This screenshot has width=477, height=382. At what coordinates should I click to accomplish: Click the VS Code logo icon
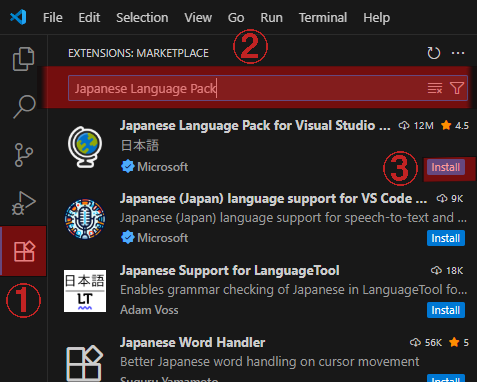point(18,17)
